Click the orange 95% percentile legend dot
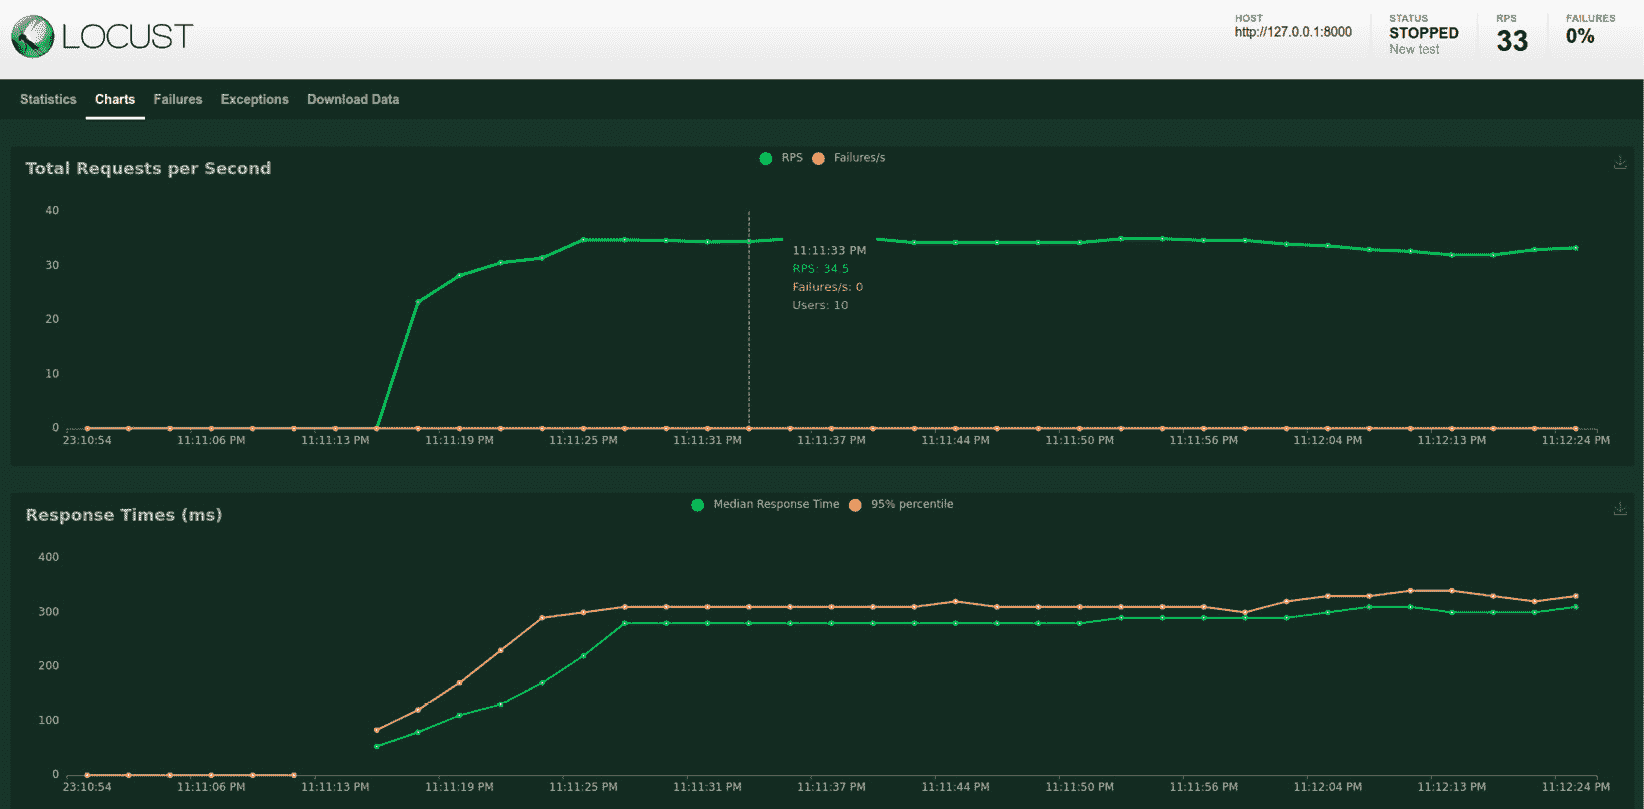The width and height of the screenshot is (1644, 809). (855, 505)
